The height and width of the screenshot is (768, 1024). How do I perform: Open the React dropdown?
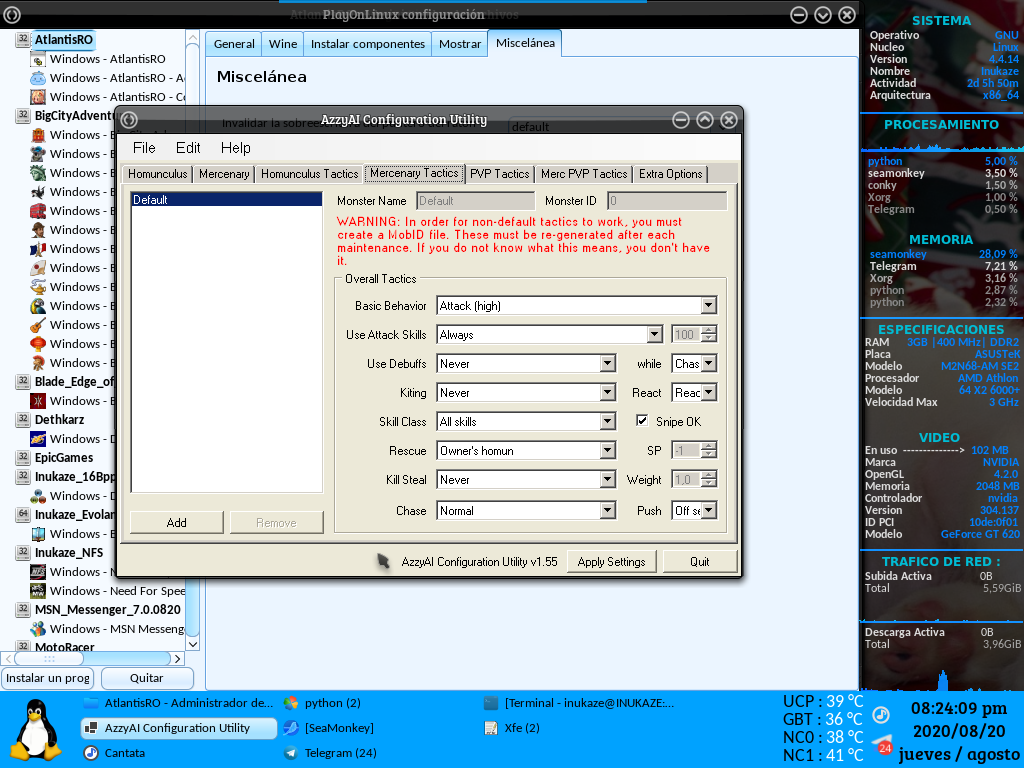point(709,392)
